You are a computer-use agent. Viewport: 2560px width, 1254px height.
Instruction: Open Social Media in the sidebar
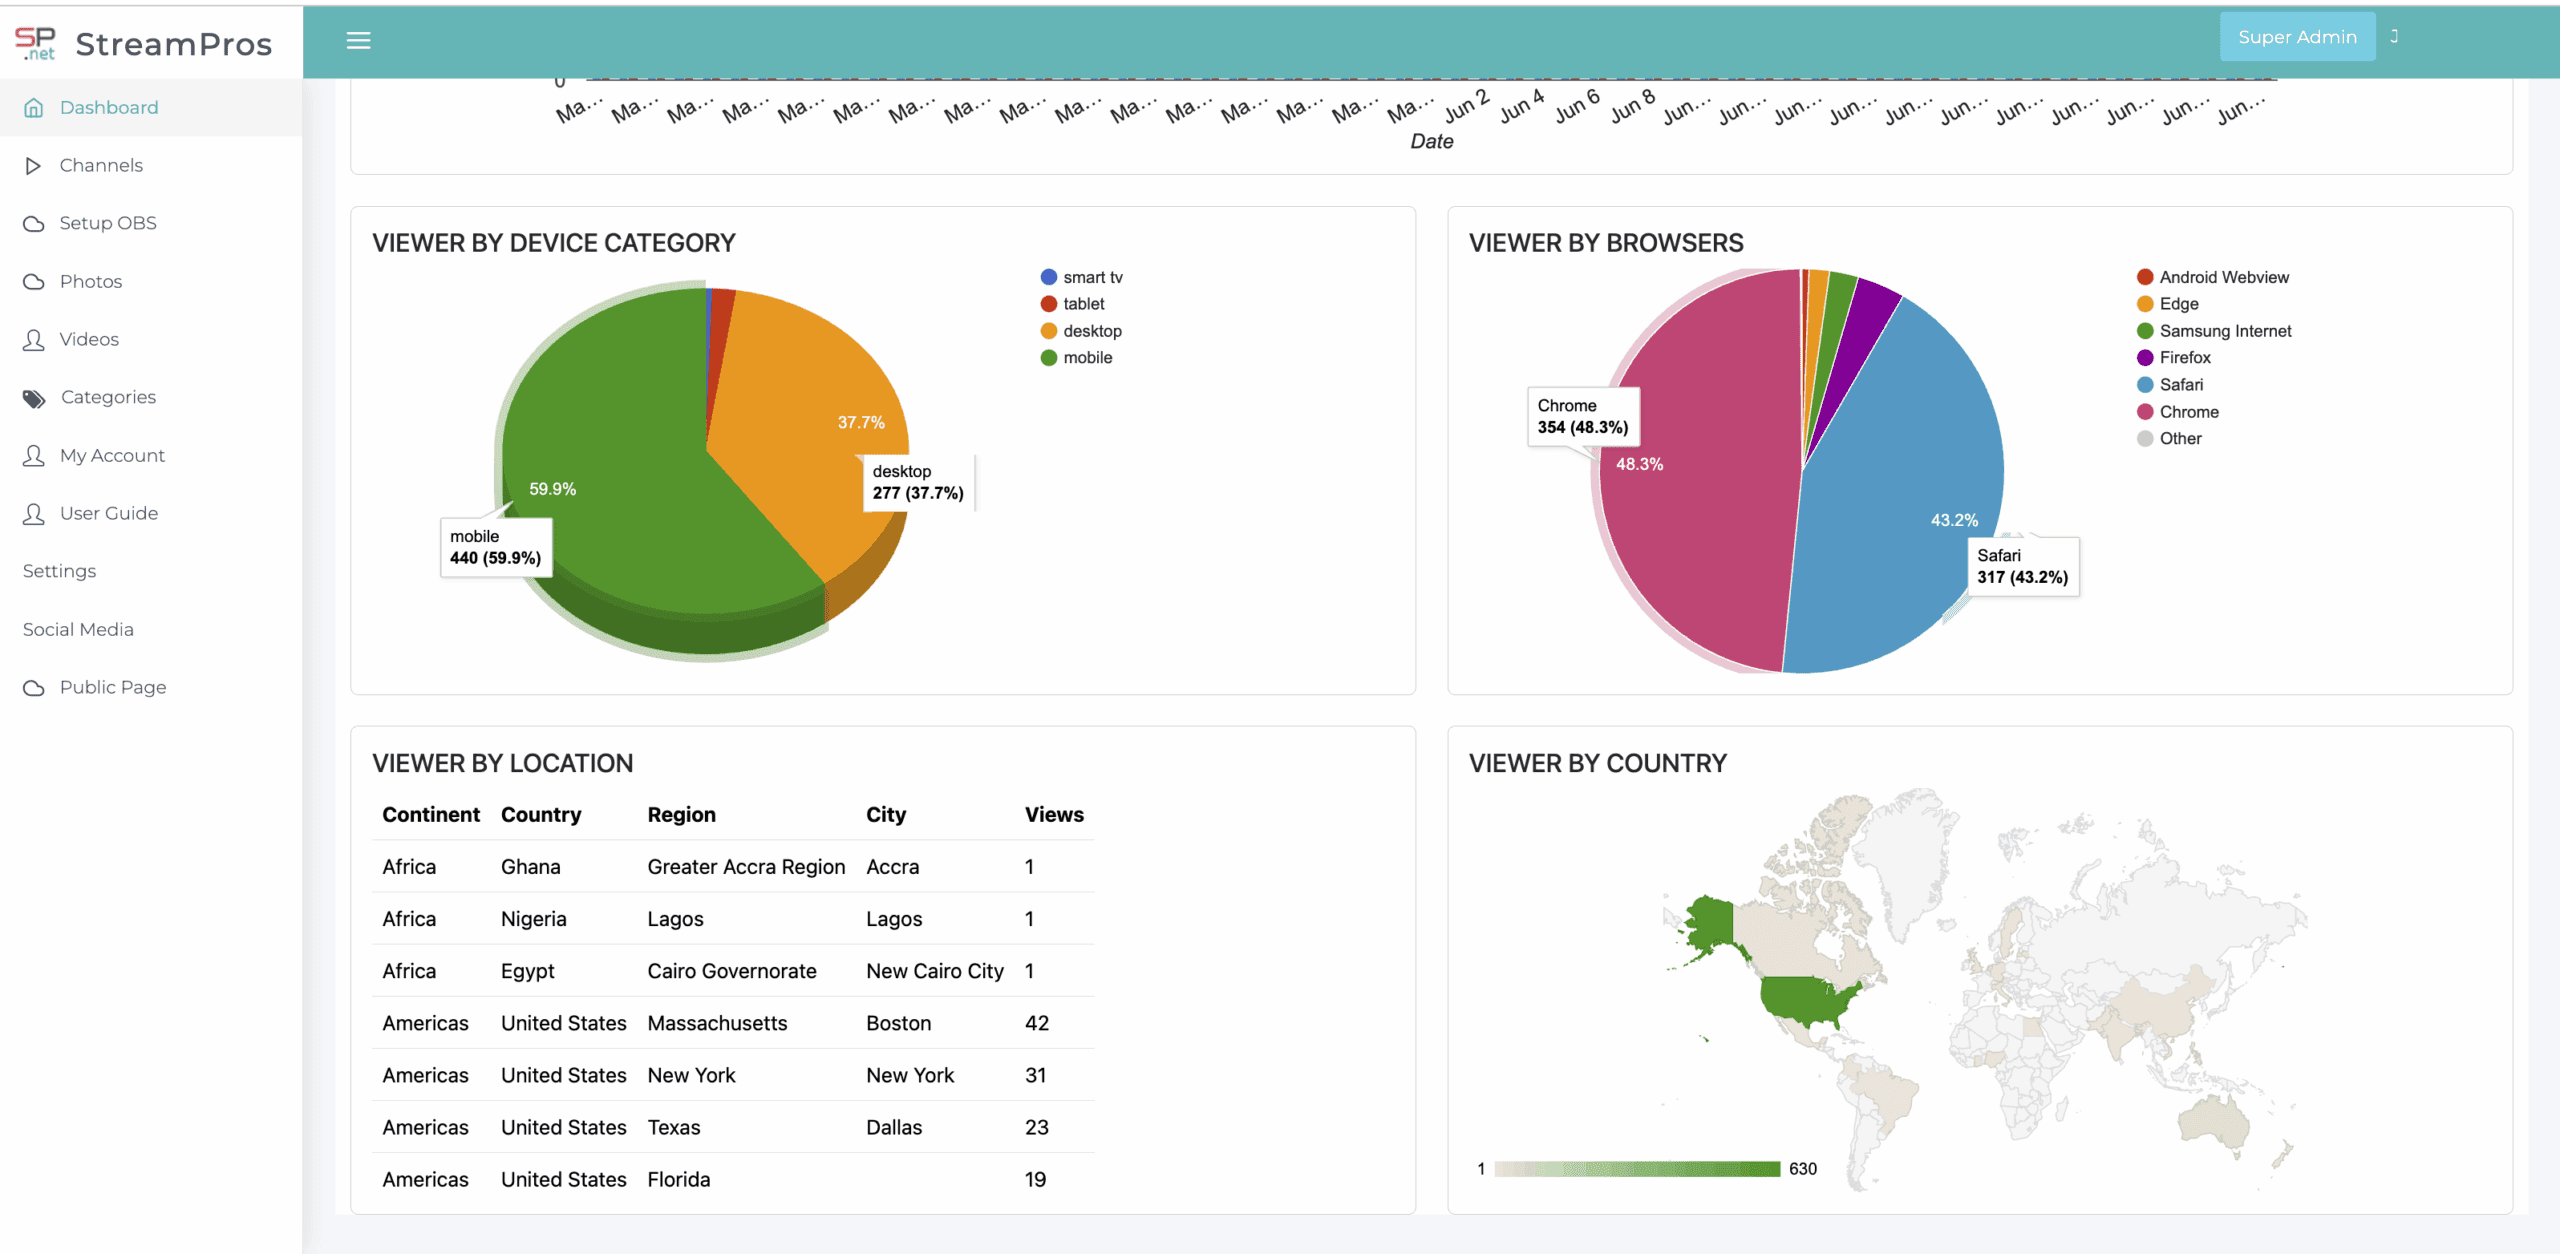pos(78,629)
